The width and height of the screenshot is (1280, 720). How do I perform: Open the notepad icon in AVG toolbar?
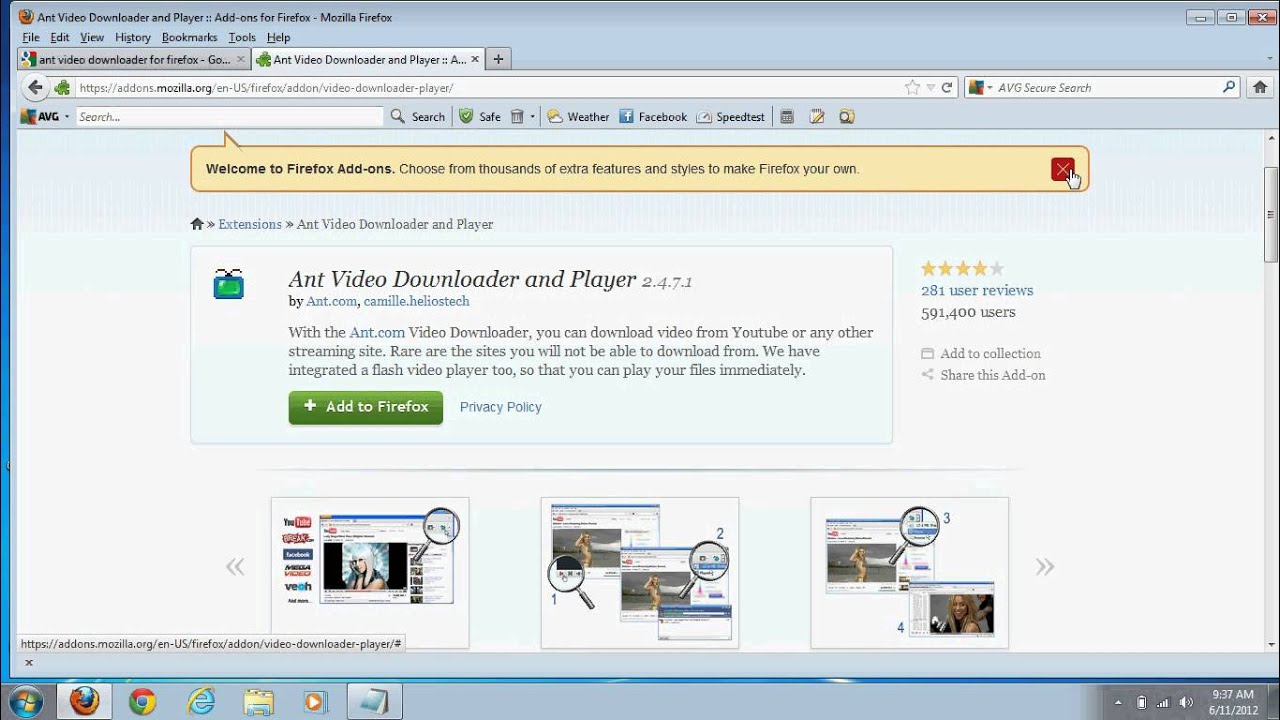pos(817,116)
